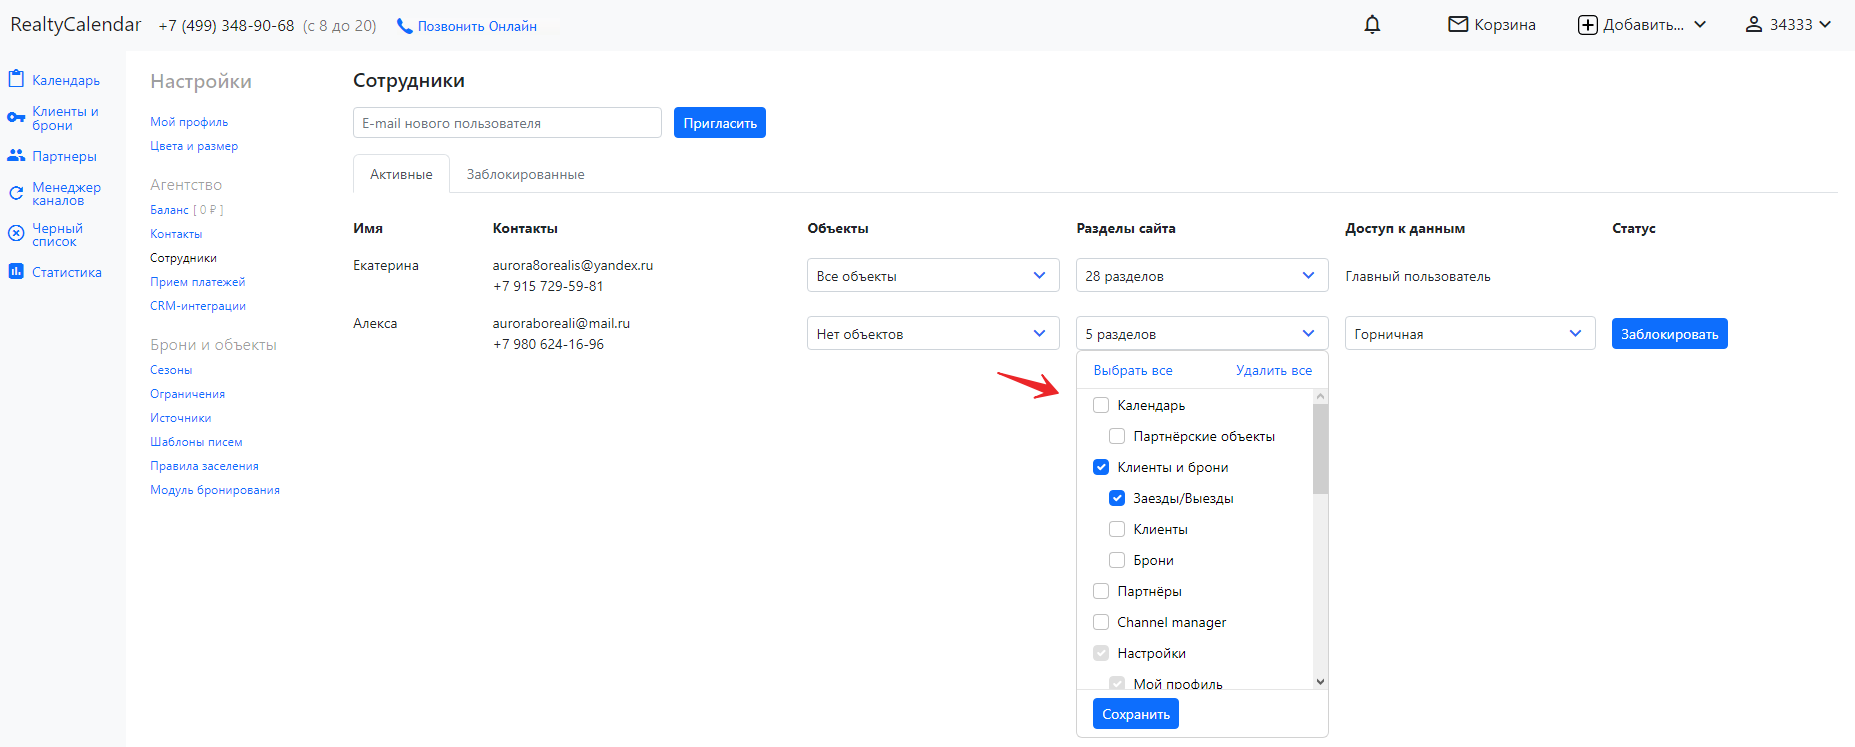
Task: Check the Клиенты sub-item checkbox
Action: tap(1117, 529)
